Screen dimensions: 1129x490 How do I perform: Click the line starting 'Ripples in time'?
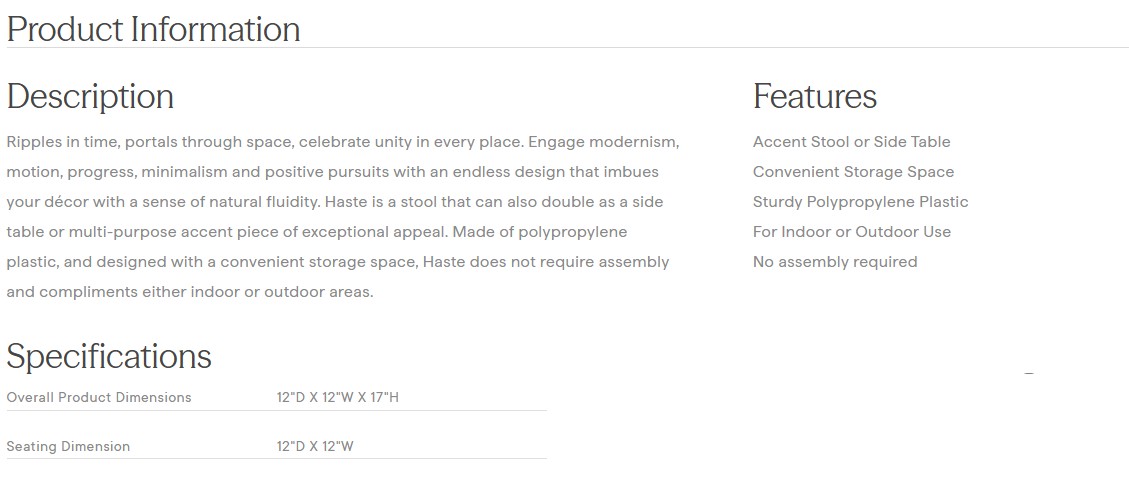point(342,142)
